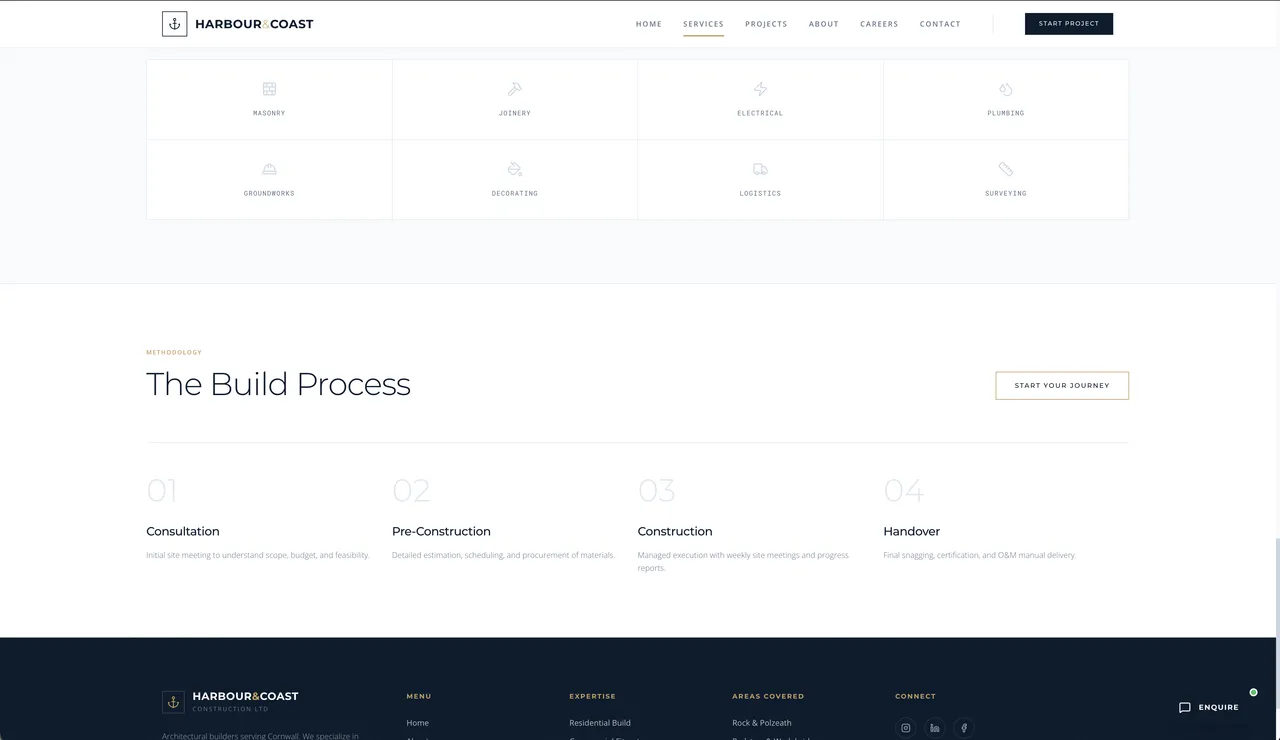
Task: Select the Joinery hammer icon
Action: (x=515, y=89)
